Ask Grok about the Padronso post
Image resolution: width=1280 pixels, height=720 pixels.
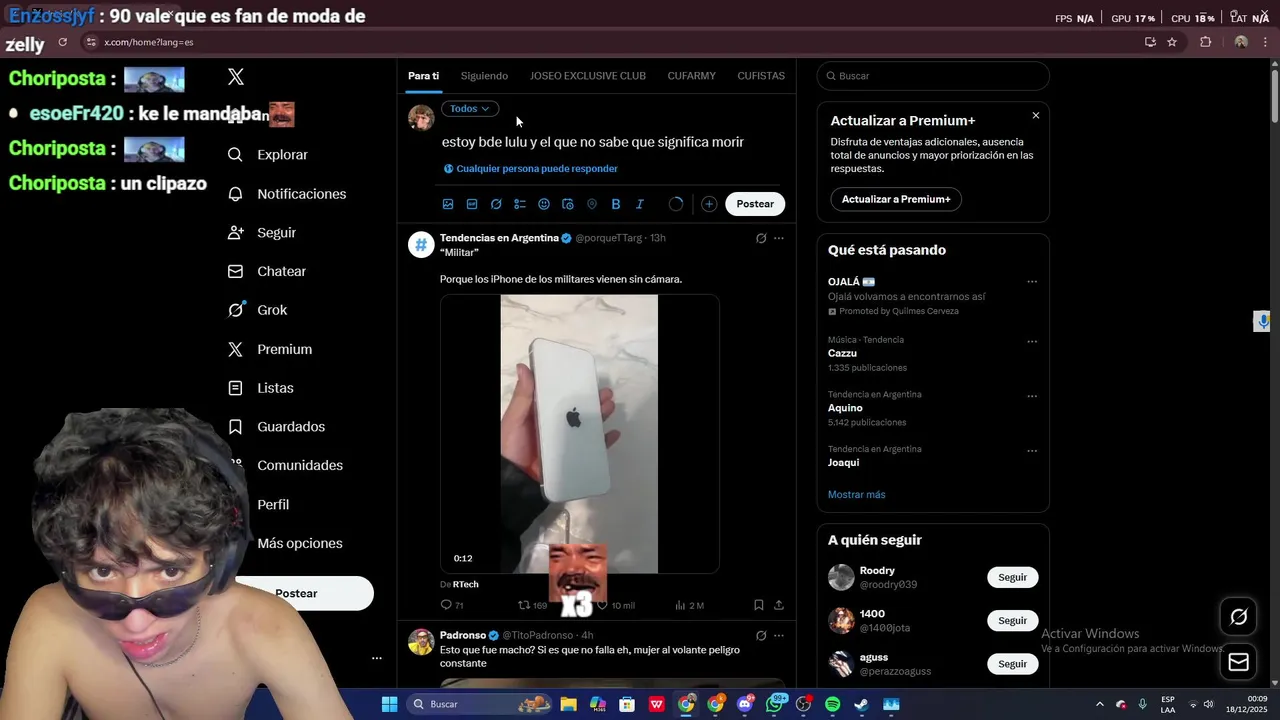pos(761,635)
